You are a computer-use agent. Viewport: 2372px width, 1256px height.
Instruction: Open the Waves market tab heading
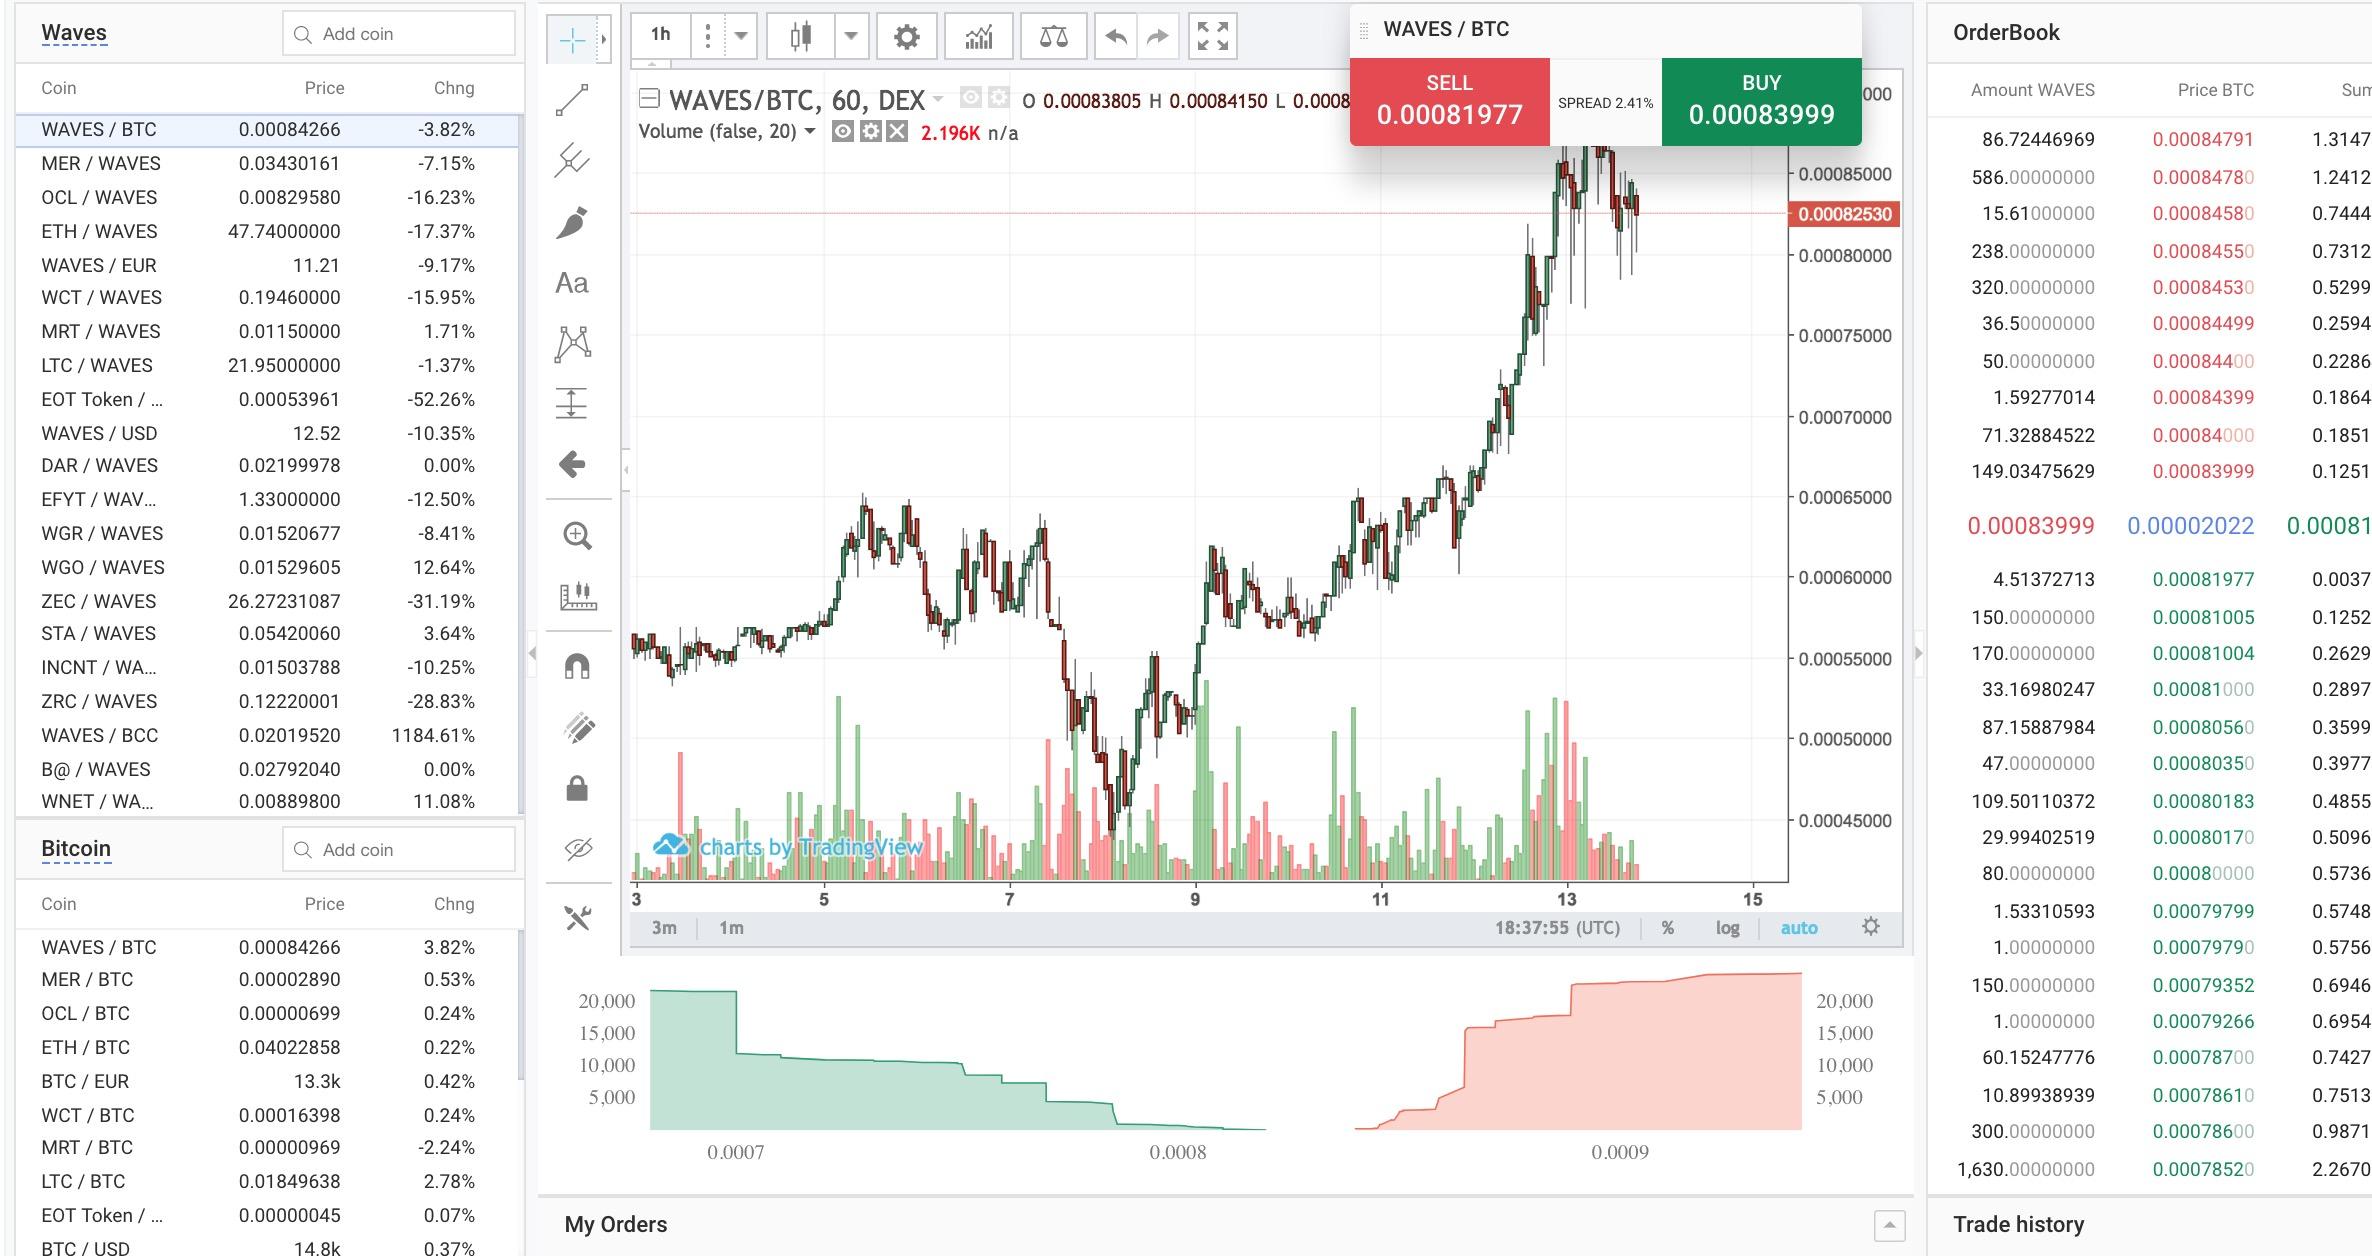click(74, 33)
